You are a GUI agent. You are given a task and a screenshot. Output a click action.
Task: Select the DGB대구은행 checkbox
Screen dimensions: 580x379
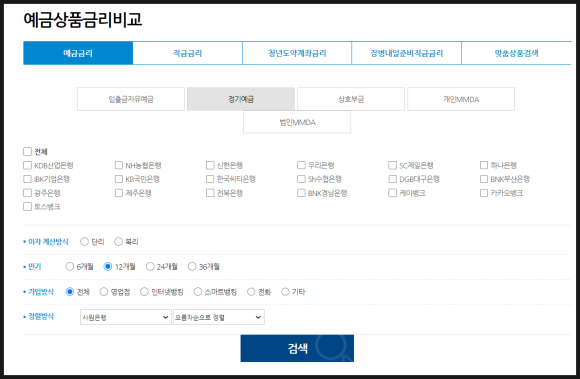[x=392, y=179]
